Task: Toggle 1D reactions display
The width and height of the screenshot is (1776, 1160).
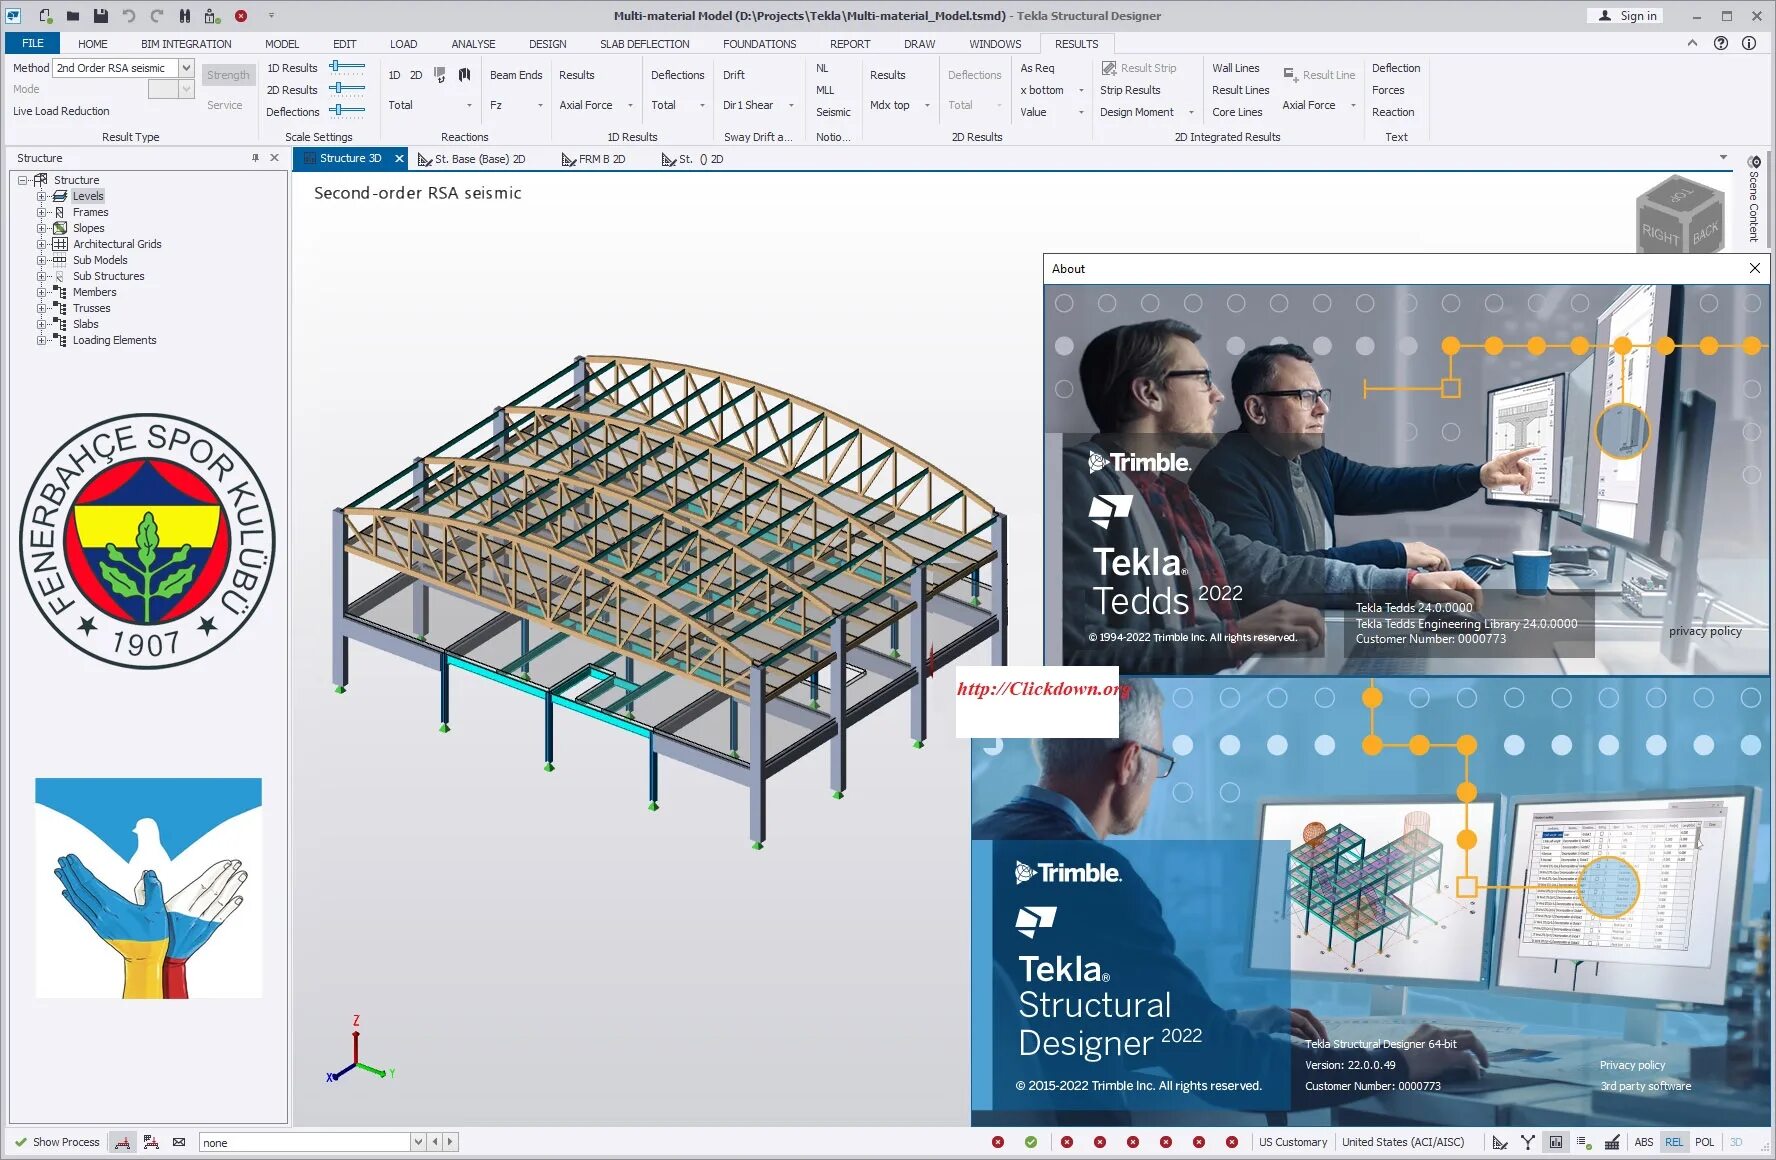Action: (394, 75)
